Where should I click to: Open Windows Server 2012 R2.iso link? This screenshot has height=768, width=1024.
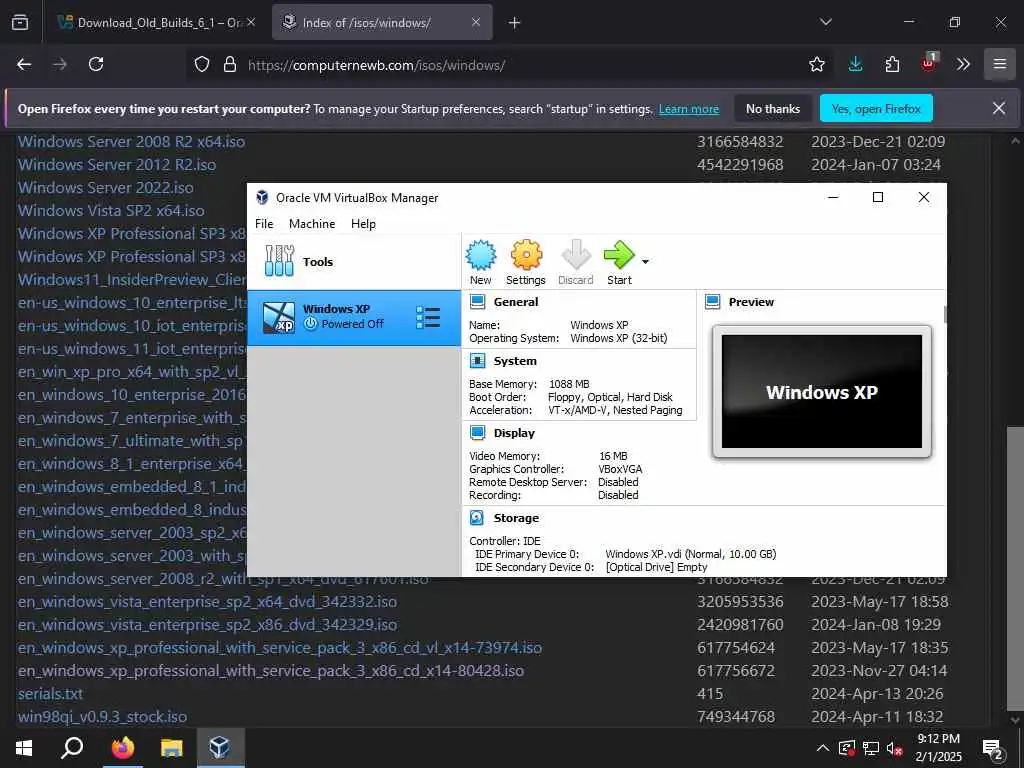point(117,165)
